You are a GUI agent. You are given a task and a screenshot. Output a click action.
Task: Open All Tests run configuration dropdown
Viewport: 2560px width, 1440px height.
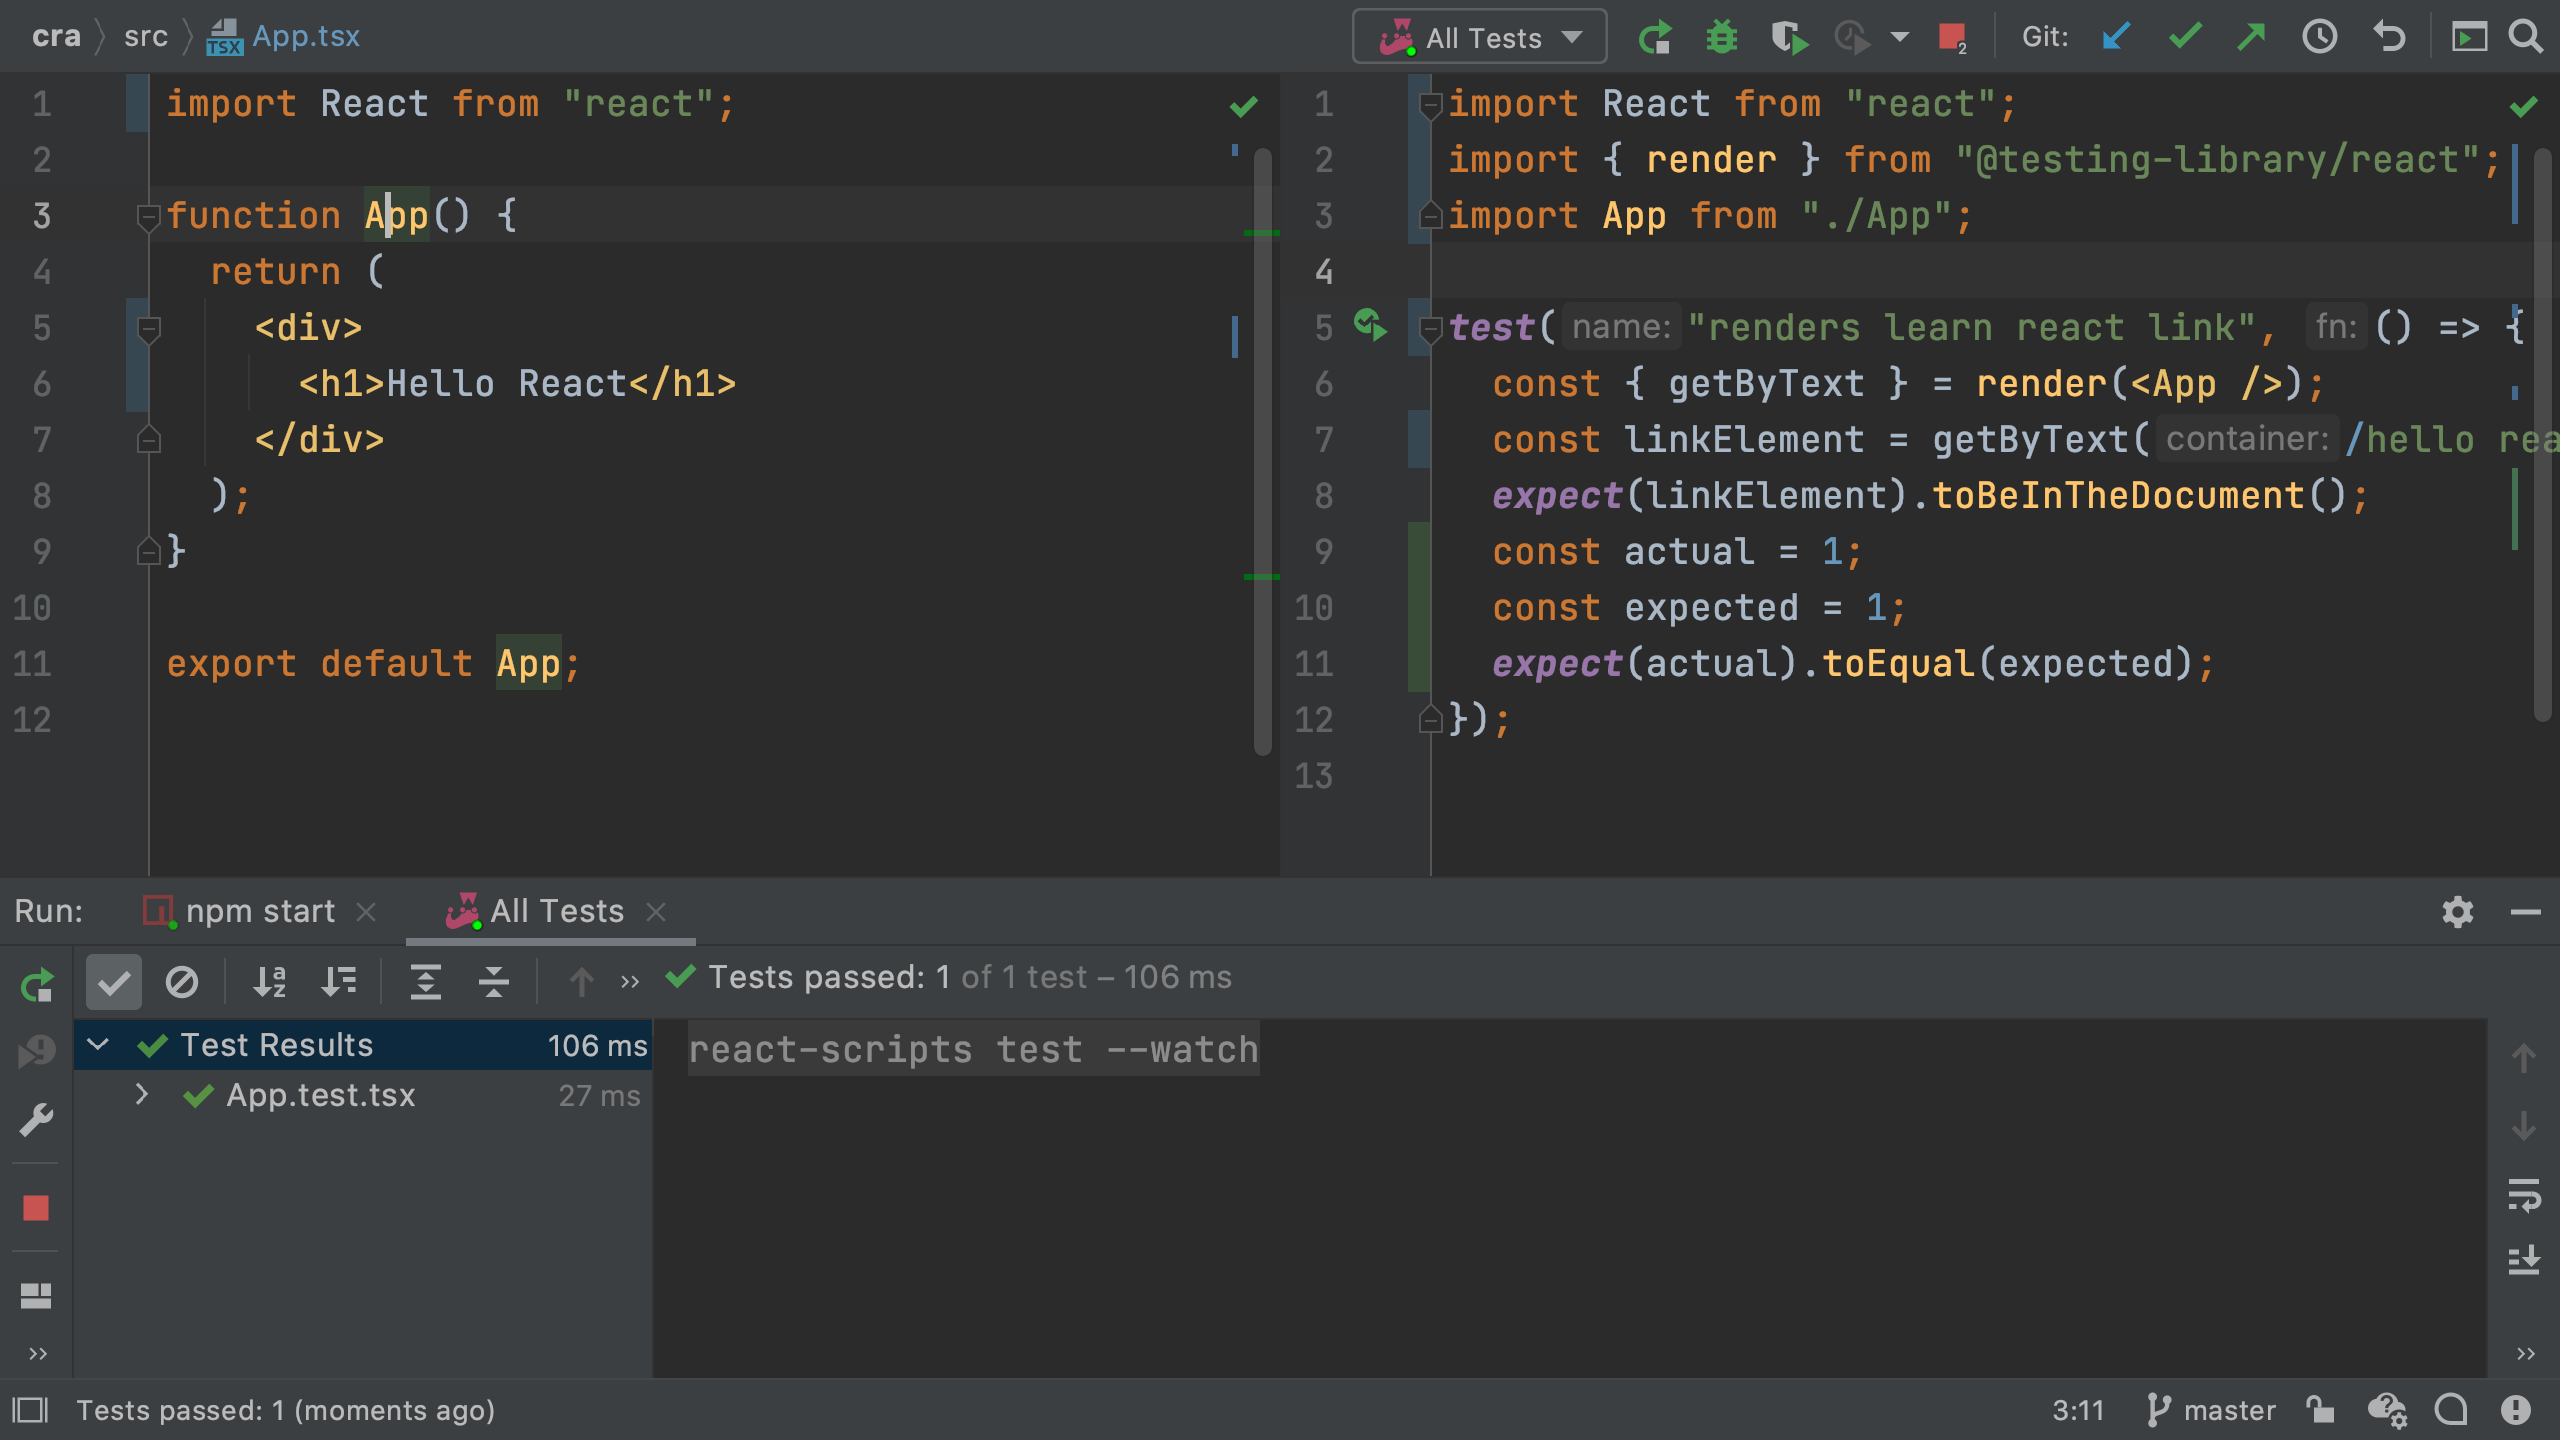(x=1480, y=38)
